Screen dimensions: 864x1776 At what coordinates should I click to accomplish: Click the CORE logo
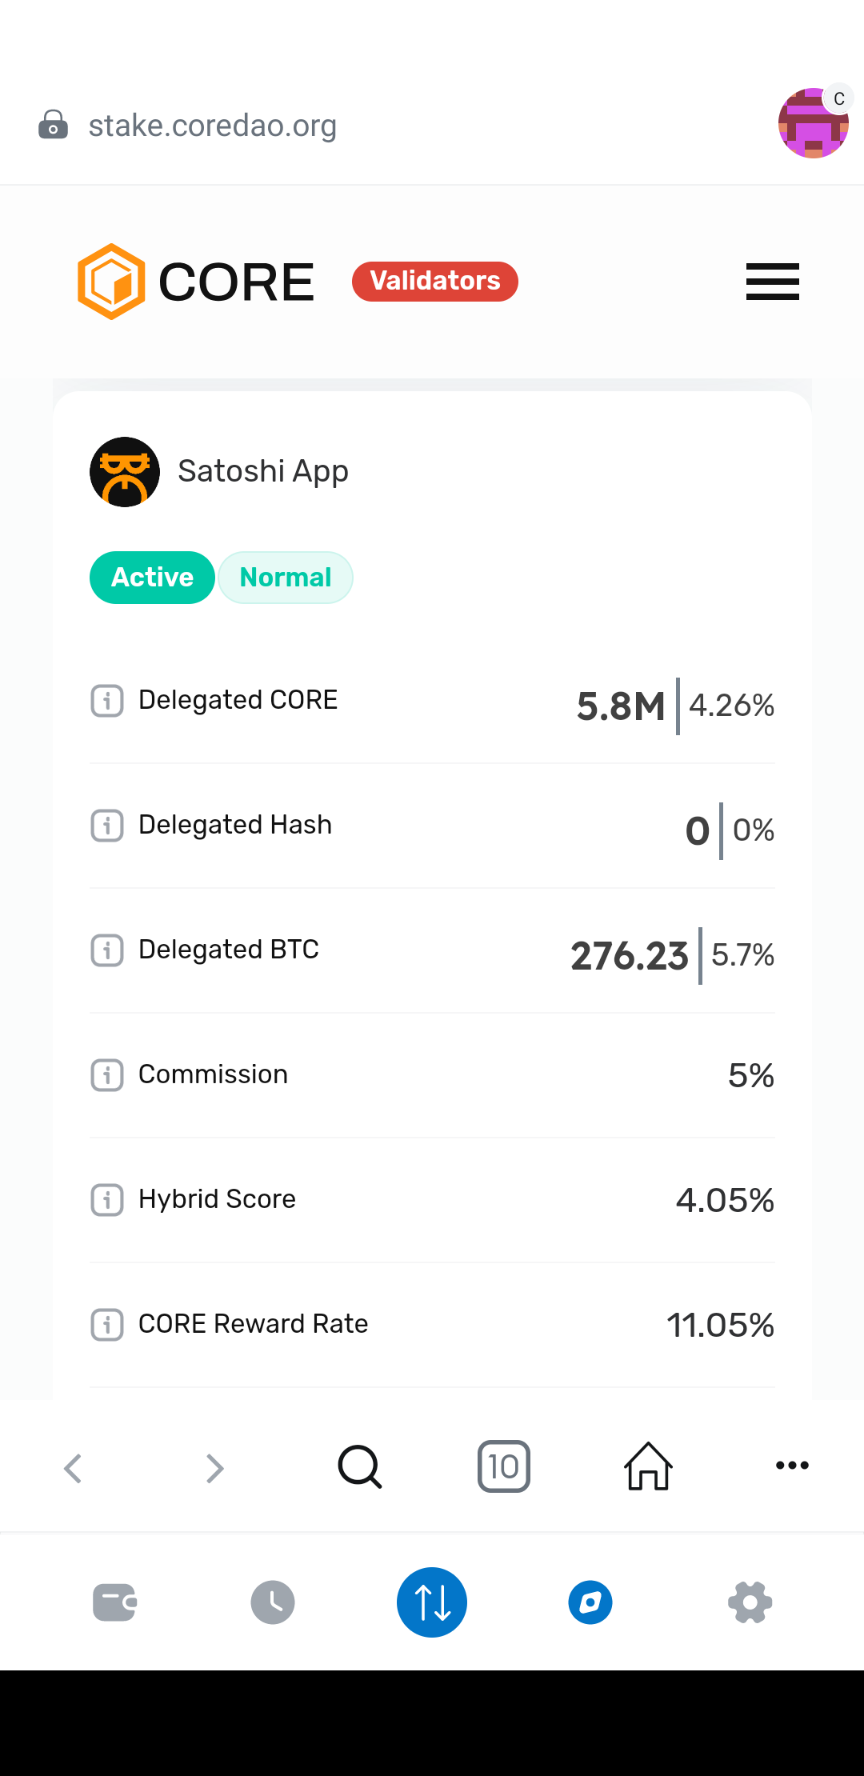click(196, 282)
